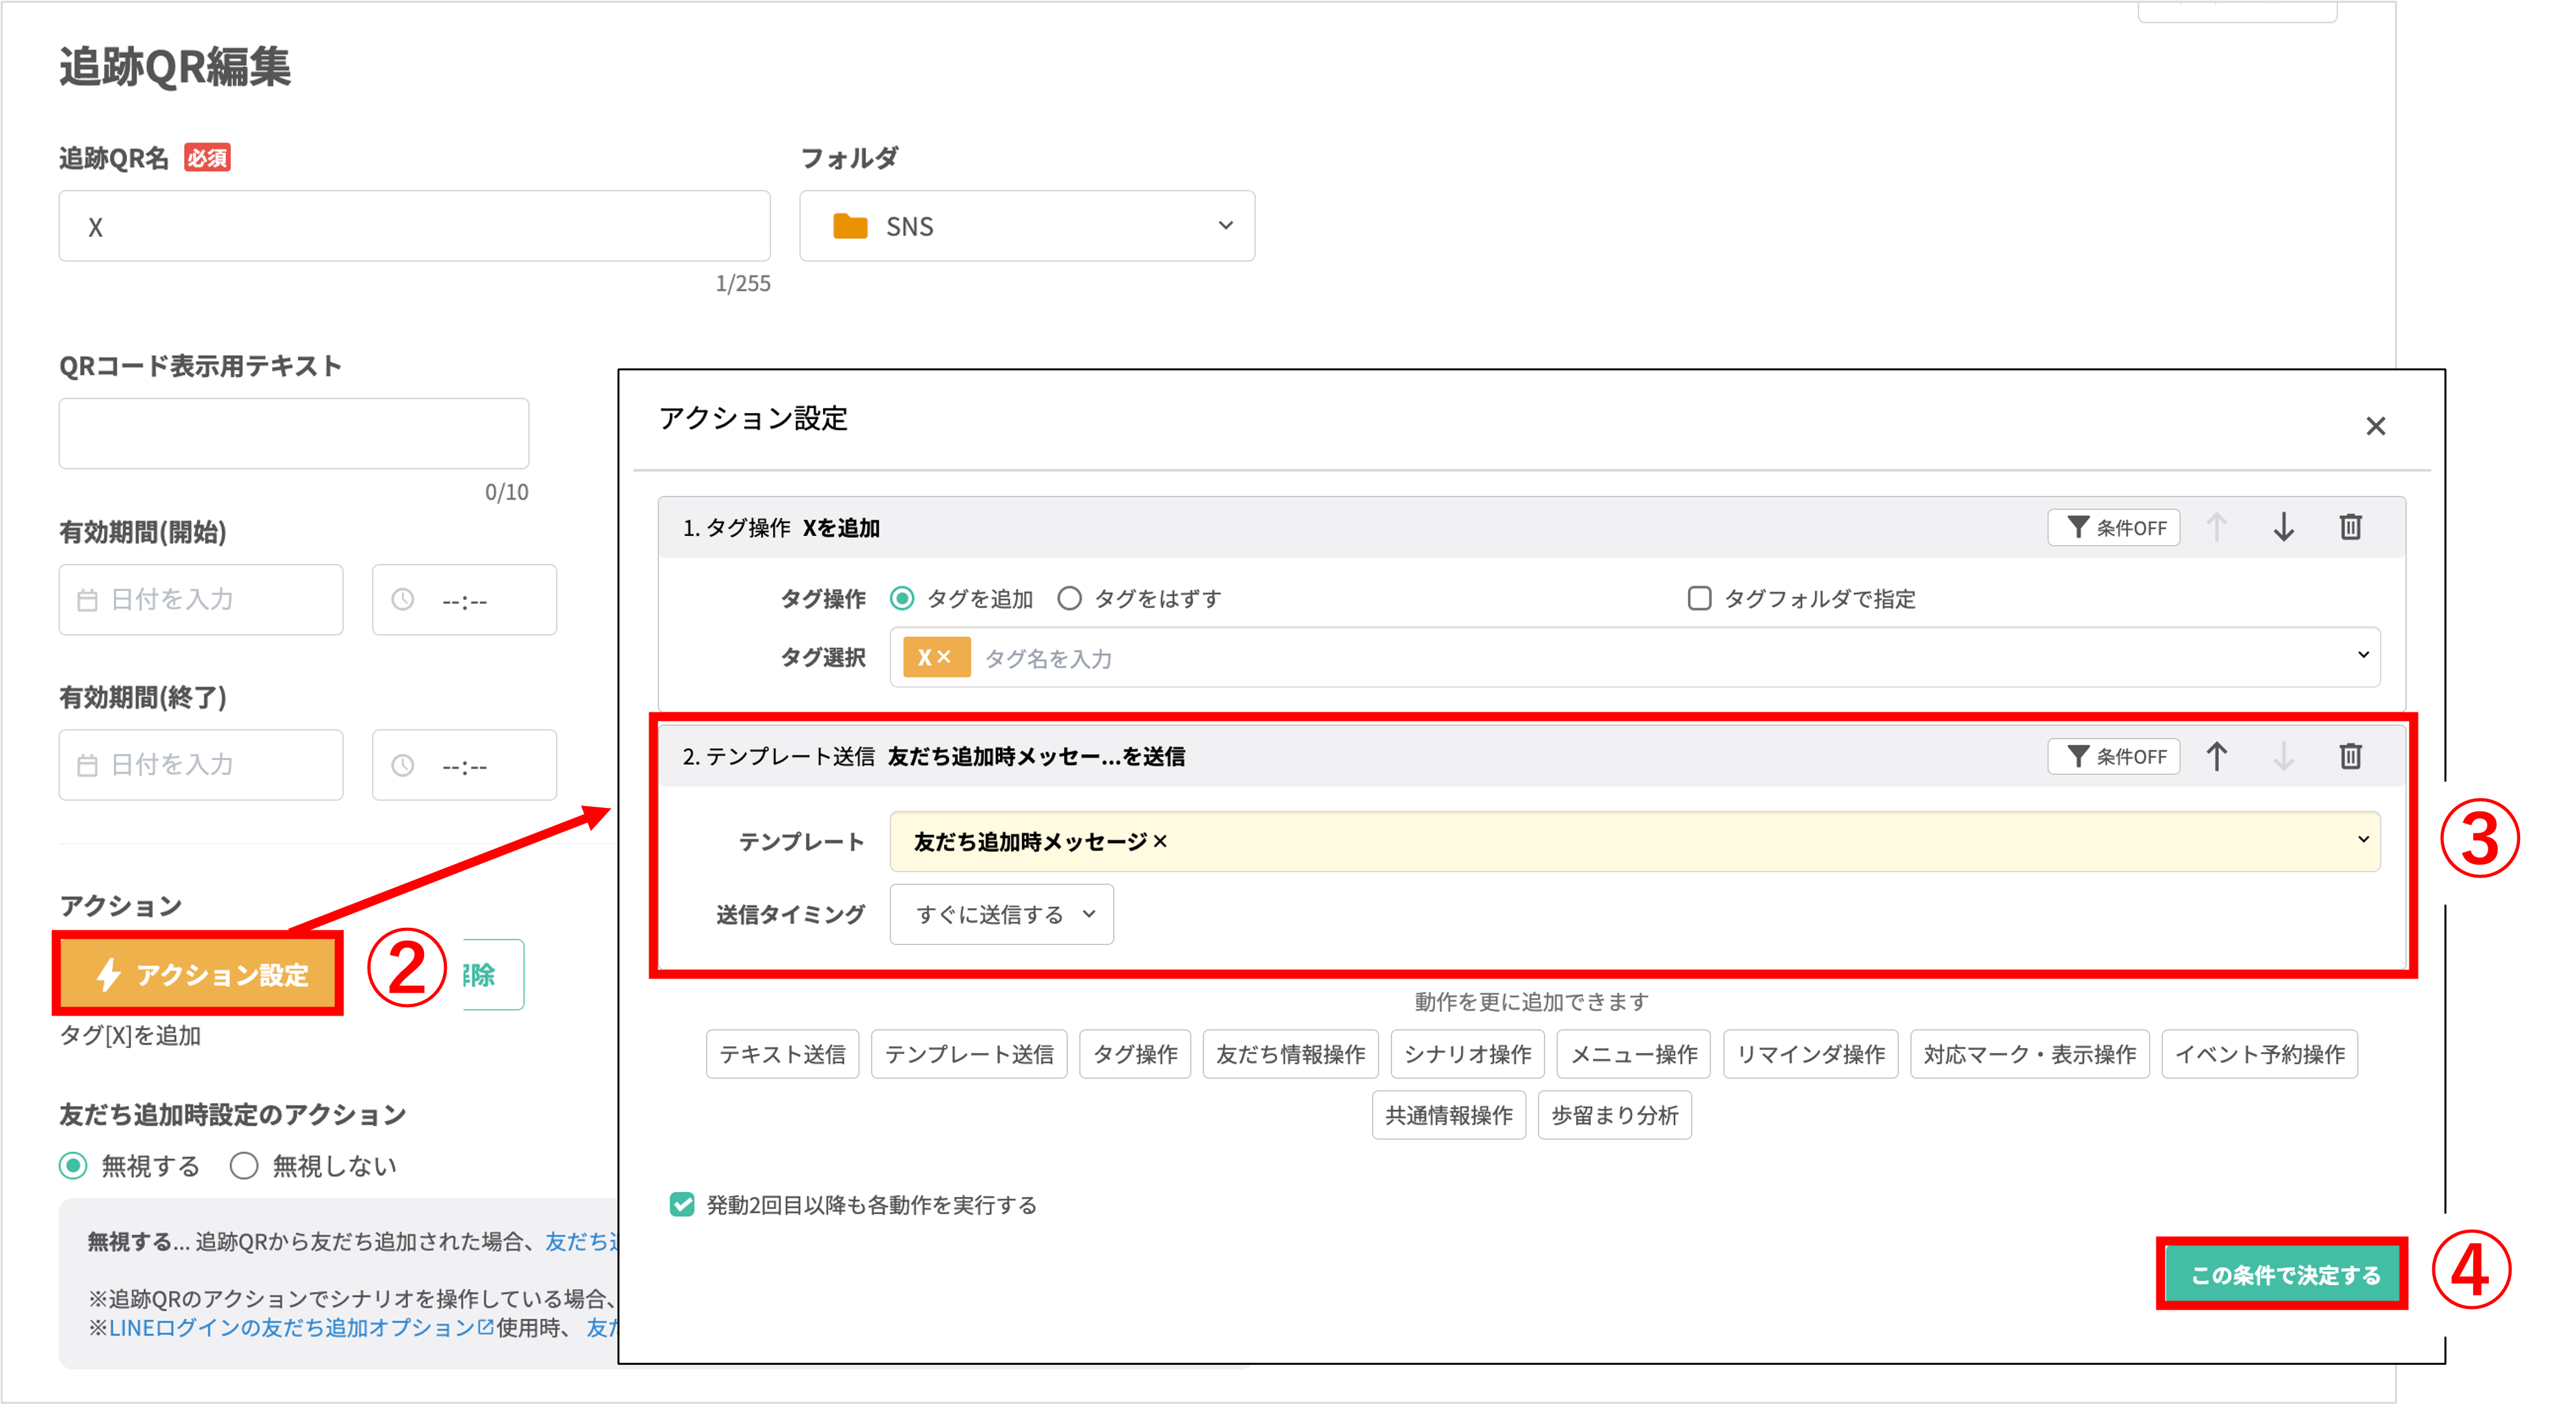Select タグをはずす radio option
The height and width of the screenshot is (1404, 2576).
[x=1069, y=598]
